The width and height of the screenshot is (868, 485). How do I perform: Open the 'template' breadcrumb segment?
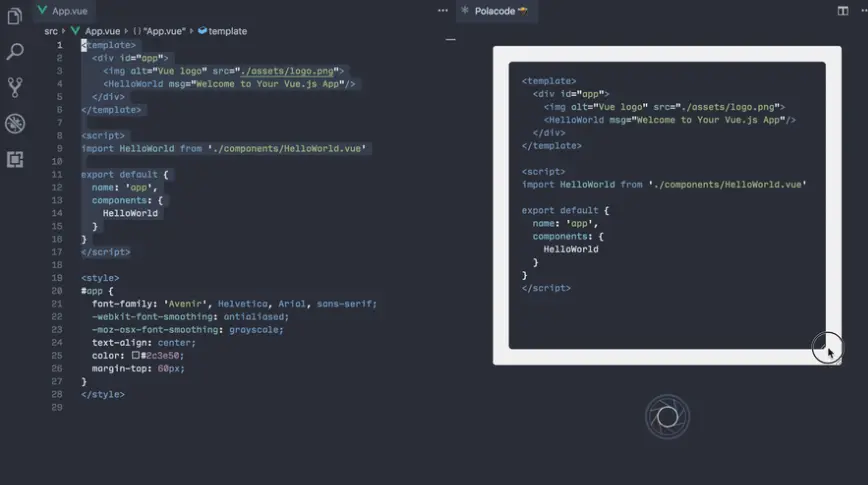228,31
